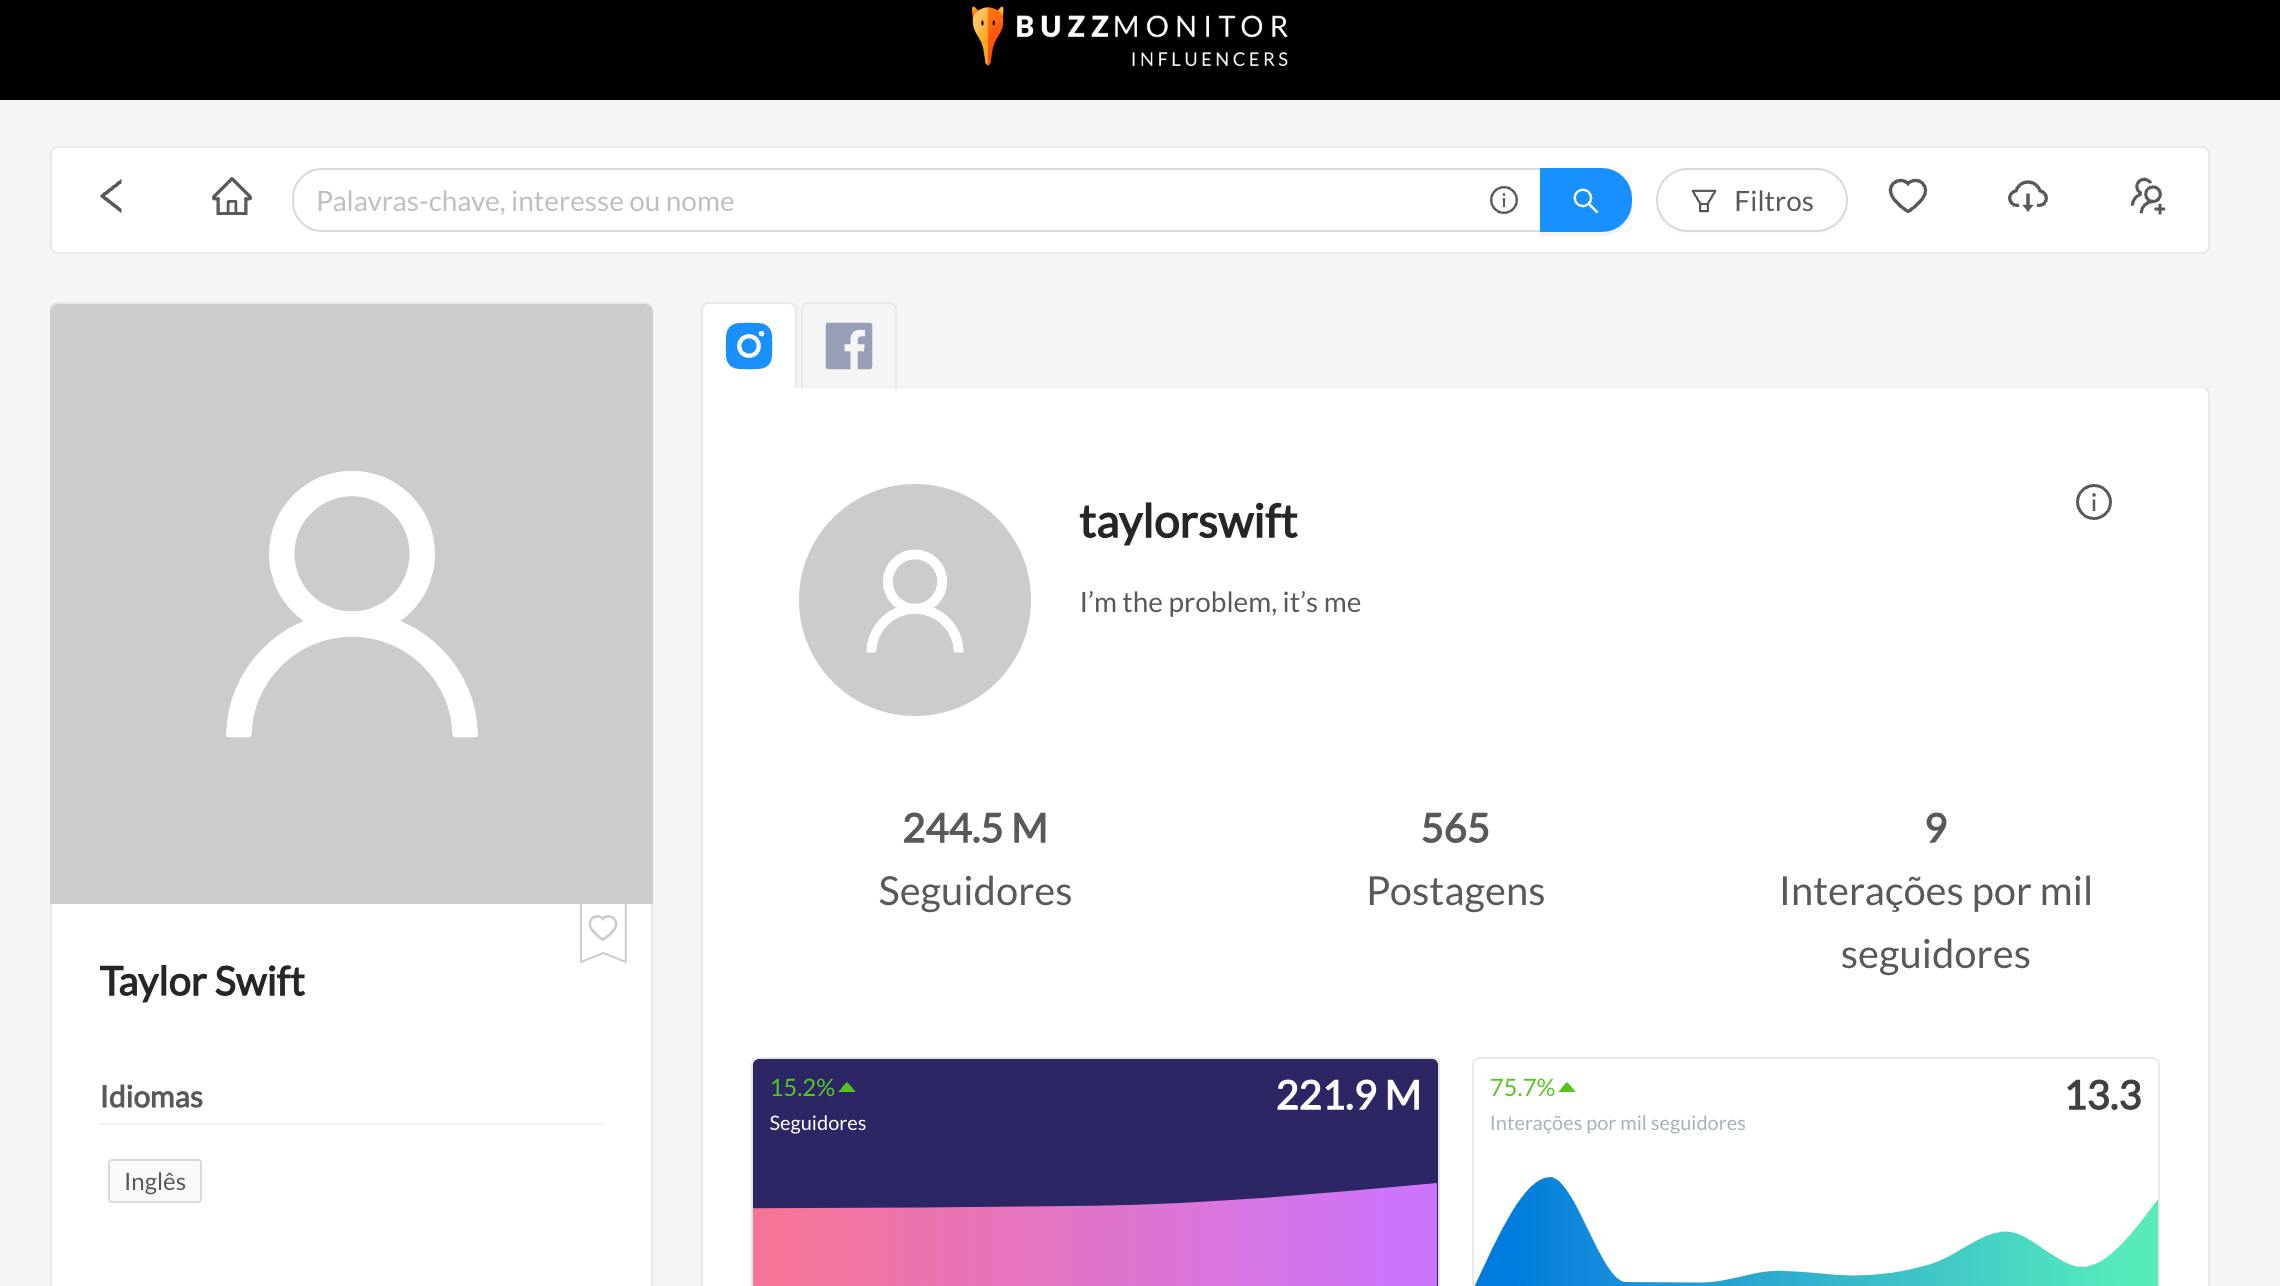Screen dimensions: 2280x1286
Task: Click the Buzzmonitor Influencers logo
Action: pyautogui.click(x=1131, y=38)
